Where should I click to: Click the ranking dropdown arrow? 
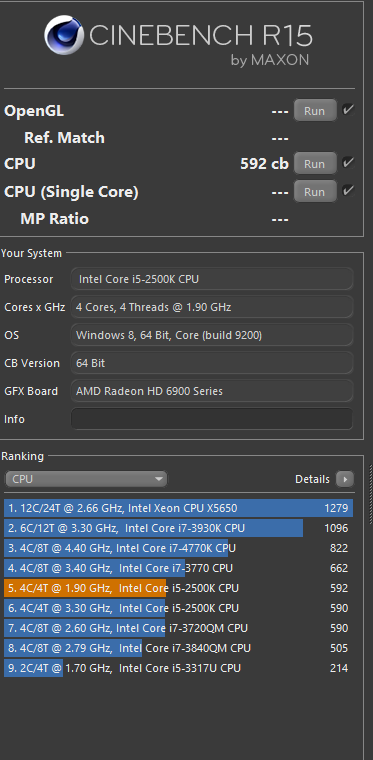pos(158,479)
